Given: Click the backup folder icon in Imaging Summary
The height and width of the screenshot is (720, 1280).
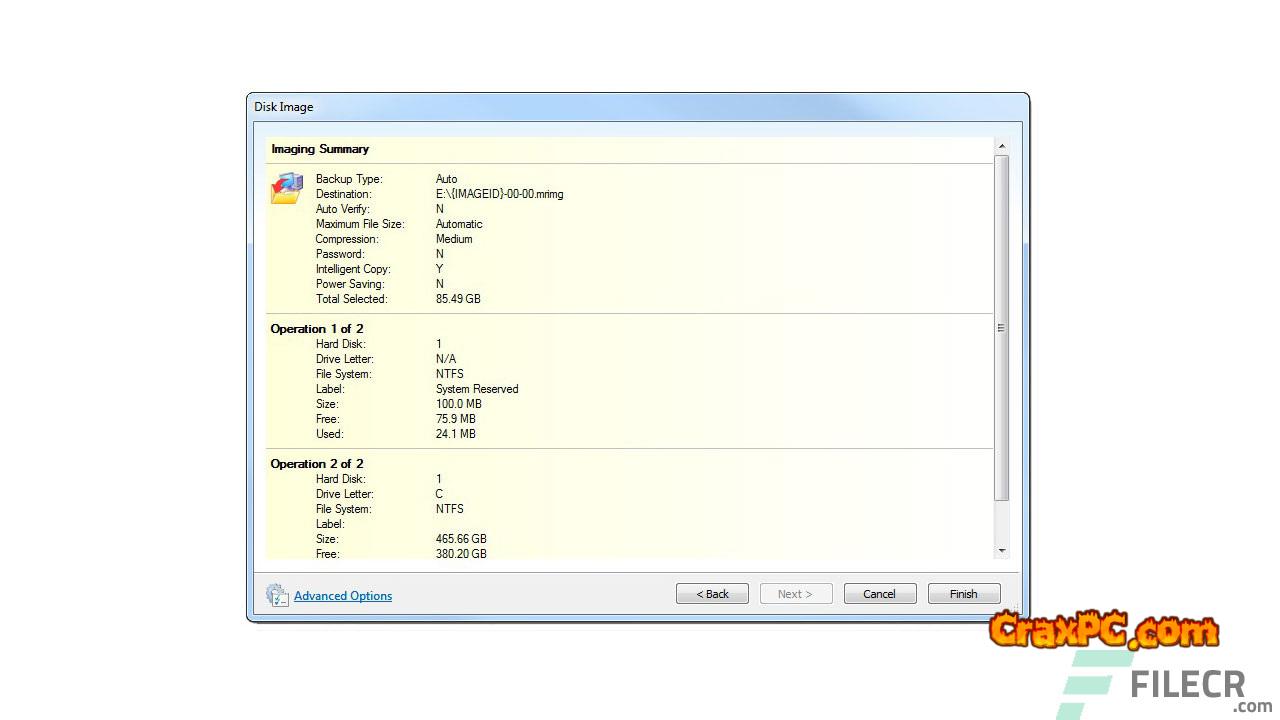Looking at the screenshot, I should [286, 188].
